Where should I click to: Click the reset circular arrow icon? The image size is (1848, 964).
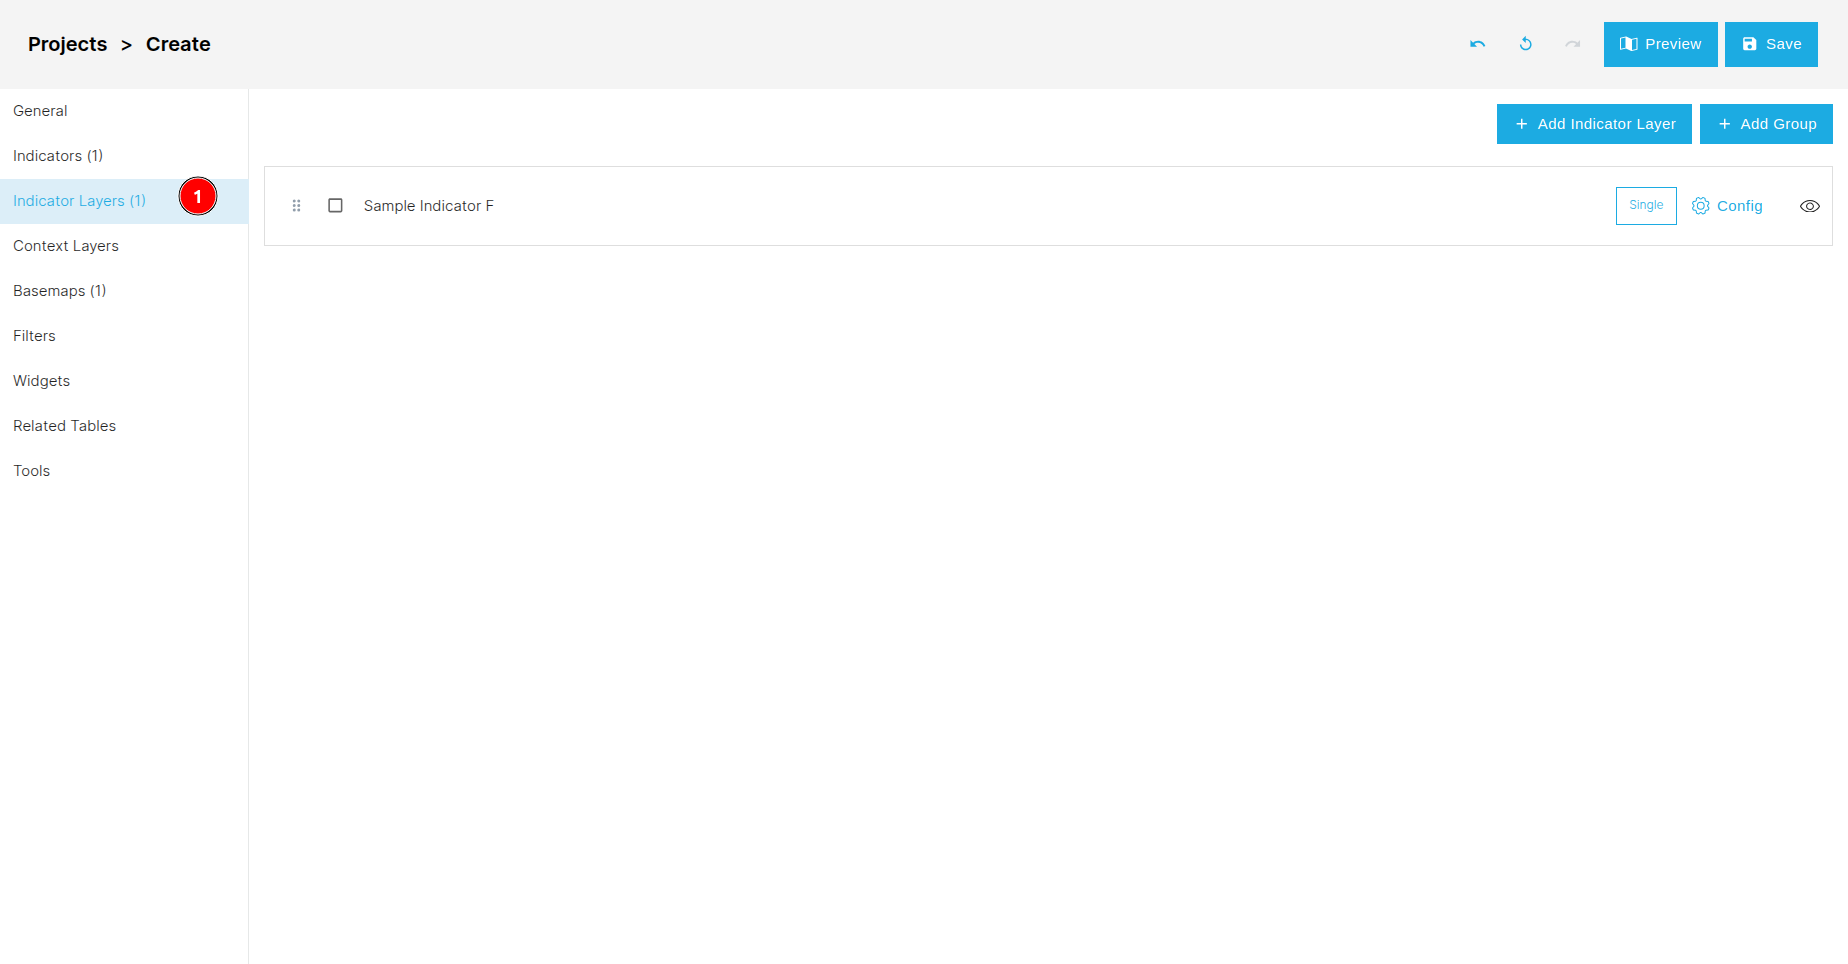pos(1525,44)
